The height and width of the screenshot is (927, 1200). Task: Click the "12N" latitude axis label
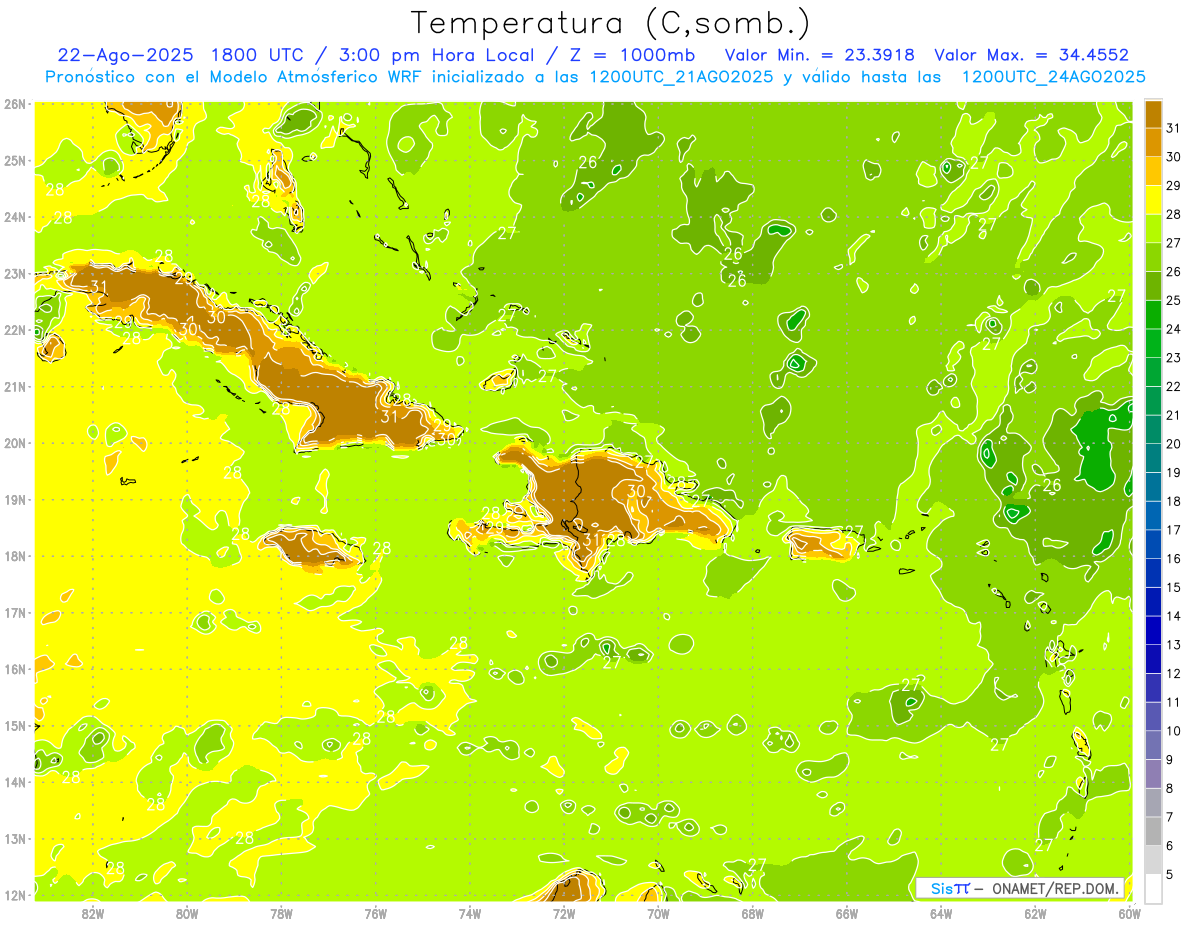tap(14, 895)
